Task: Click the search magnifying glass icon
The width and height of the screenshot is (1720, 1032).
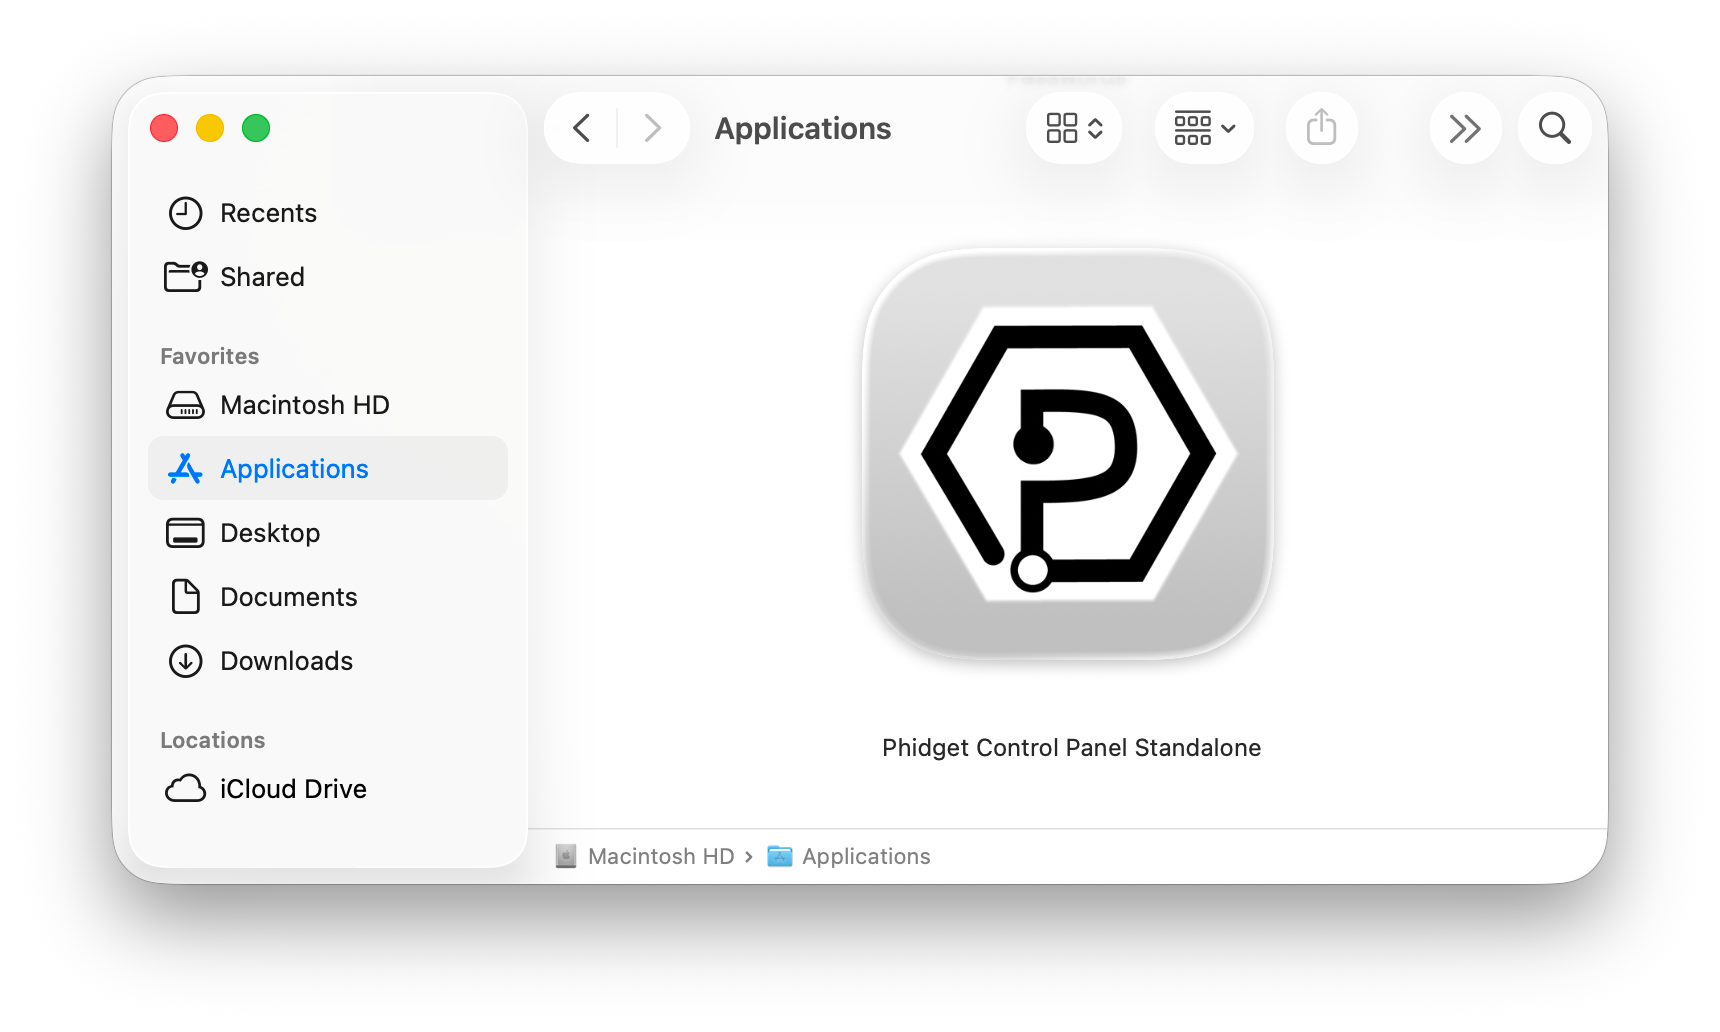Action: point(1554,128)
